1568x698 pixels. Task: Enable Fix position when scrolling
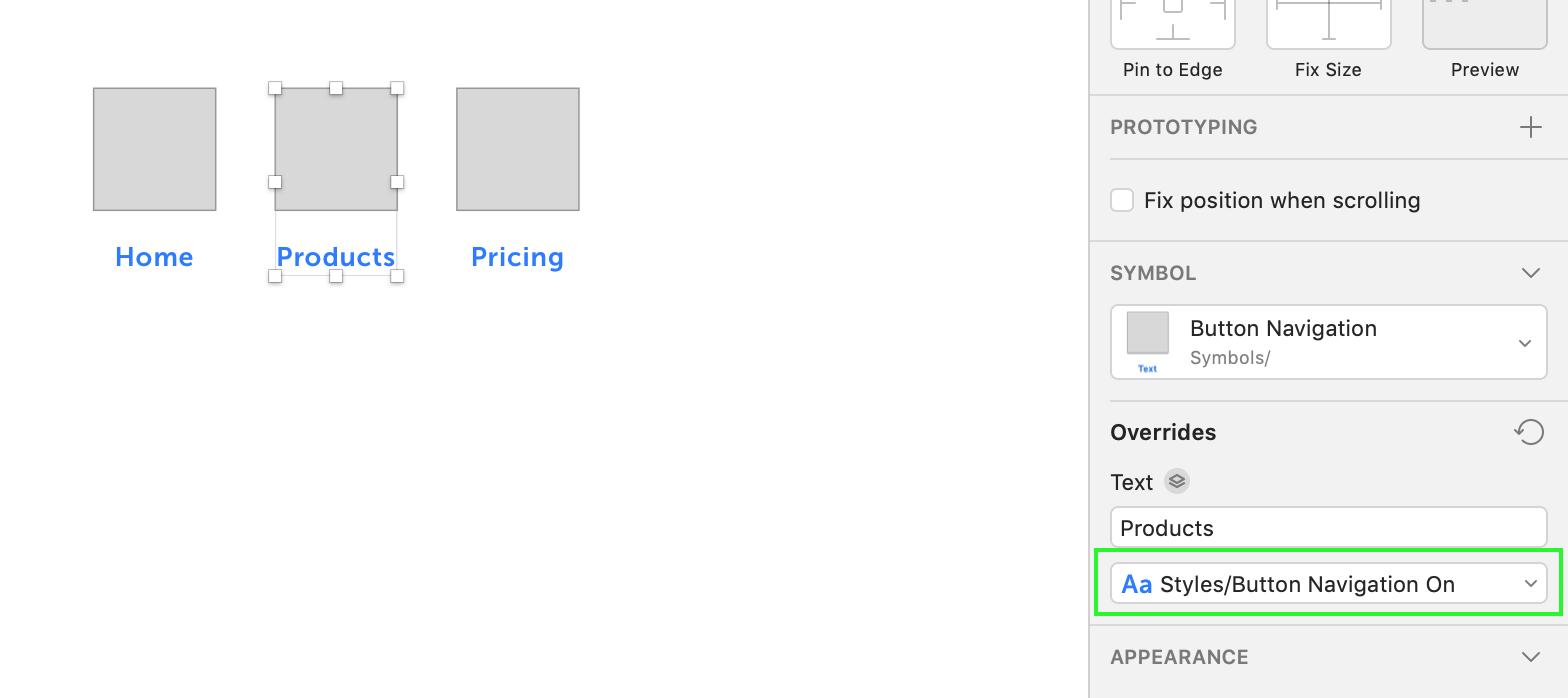coord(1122,200)
